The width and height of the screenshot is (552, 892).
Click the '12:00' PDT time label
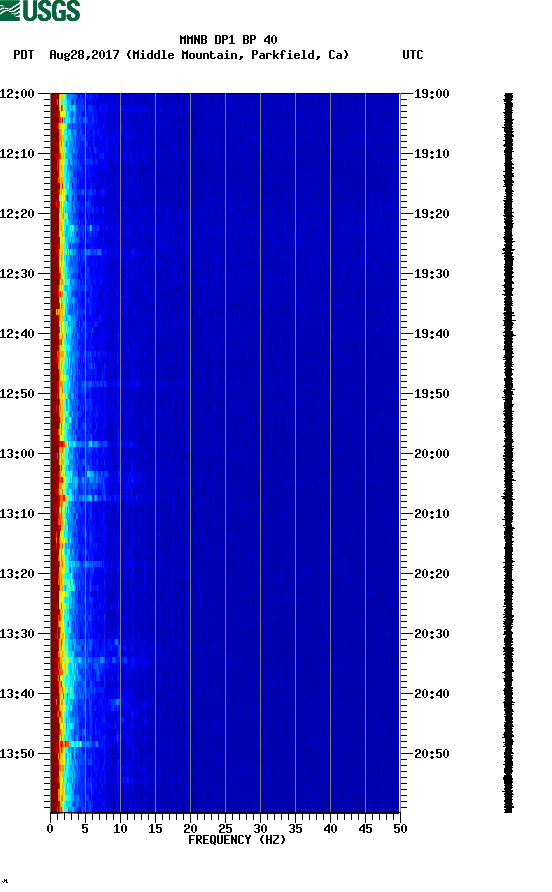coord(18,94)
